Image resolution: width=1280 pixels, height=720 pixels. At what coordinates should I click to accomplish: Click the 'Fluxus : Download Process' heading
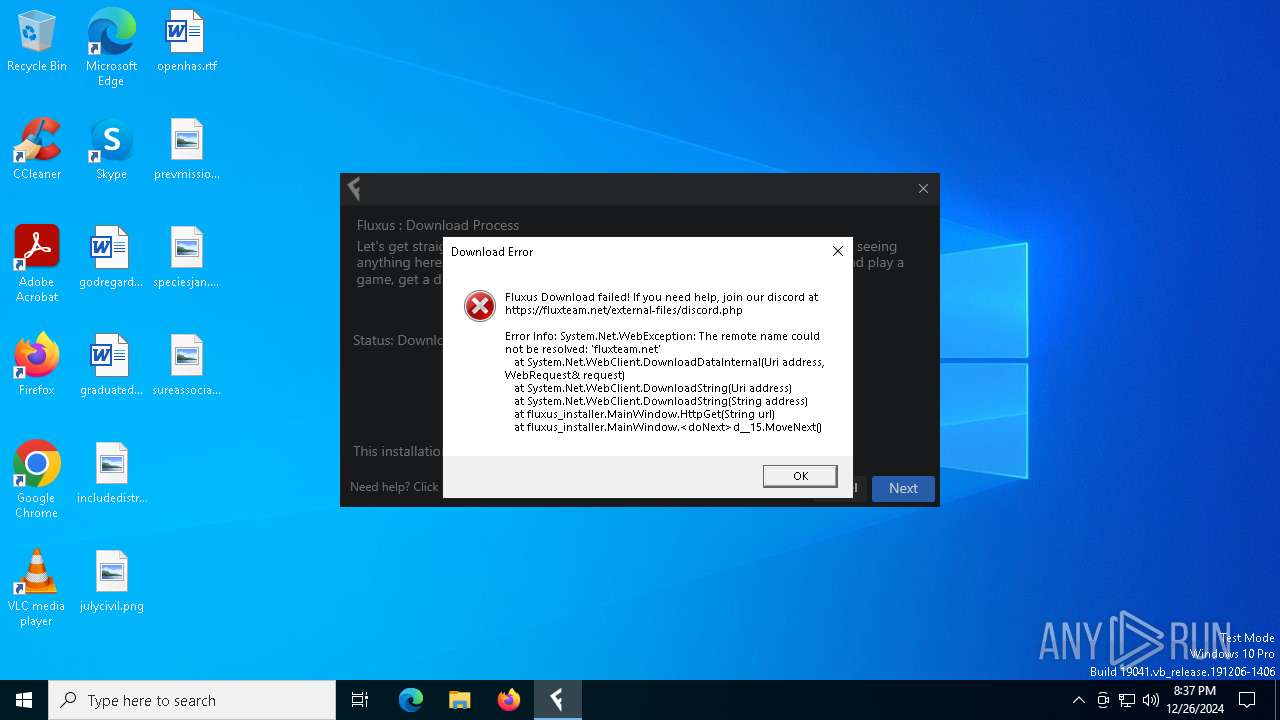(x=438, y=225)
